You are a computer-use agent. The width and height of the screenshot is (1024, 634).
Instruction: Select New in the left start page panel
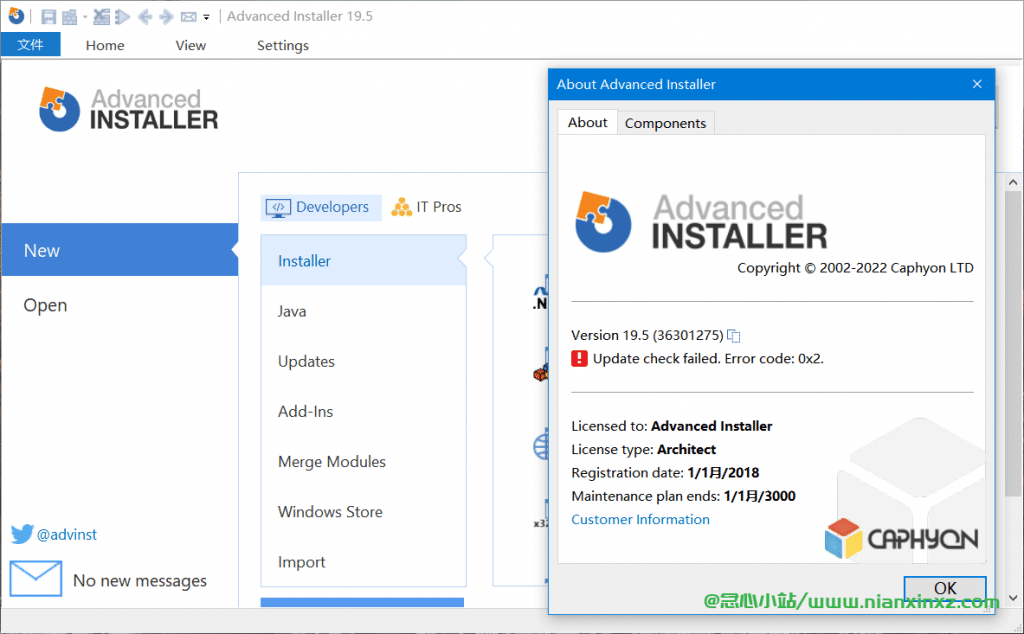click(120, 250)
